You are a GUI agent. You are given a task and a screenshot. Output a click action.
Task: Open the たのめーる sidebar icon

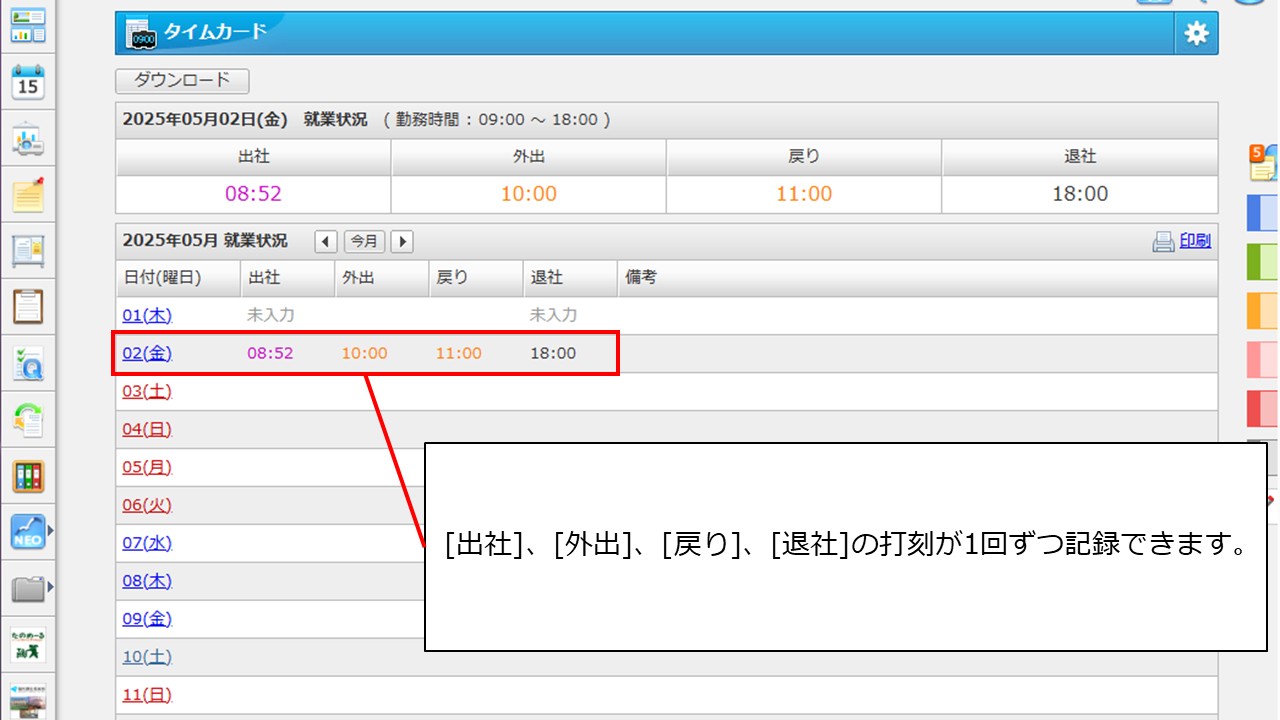(x=28, y=644)
